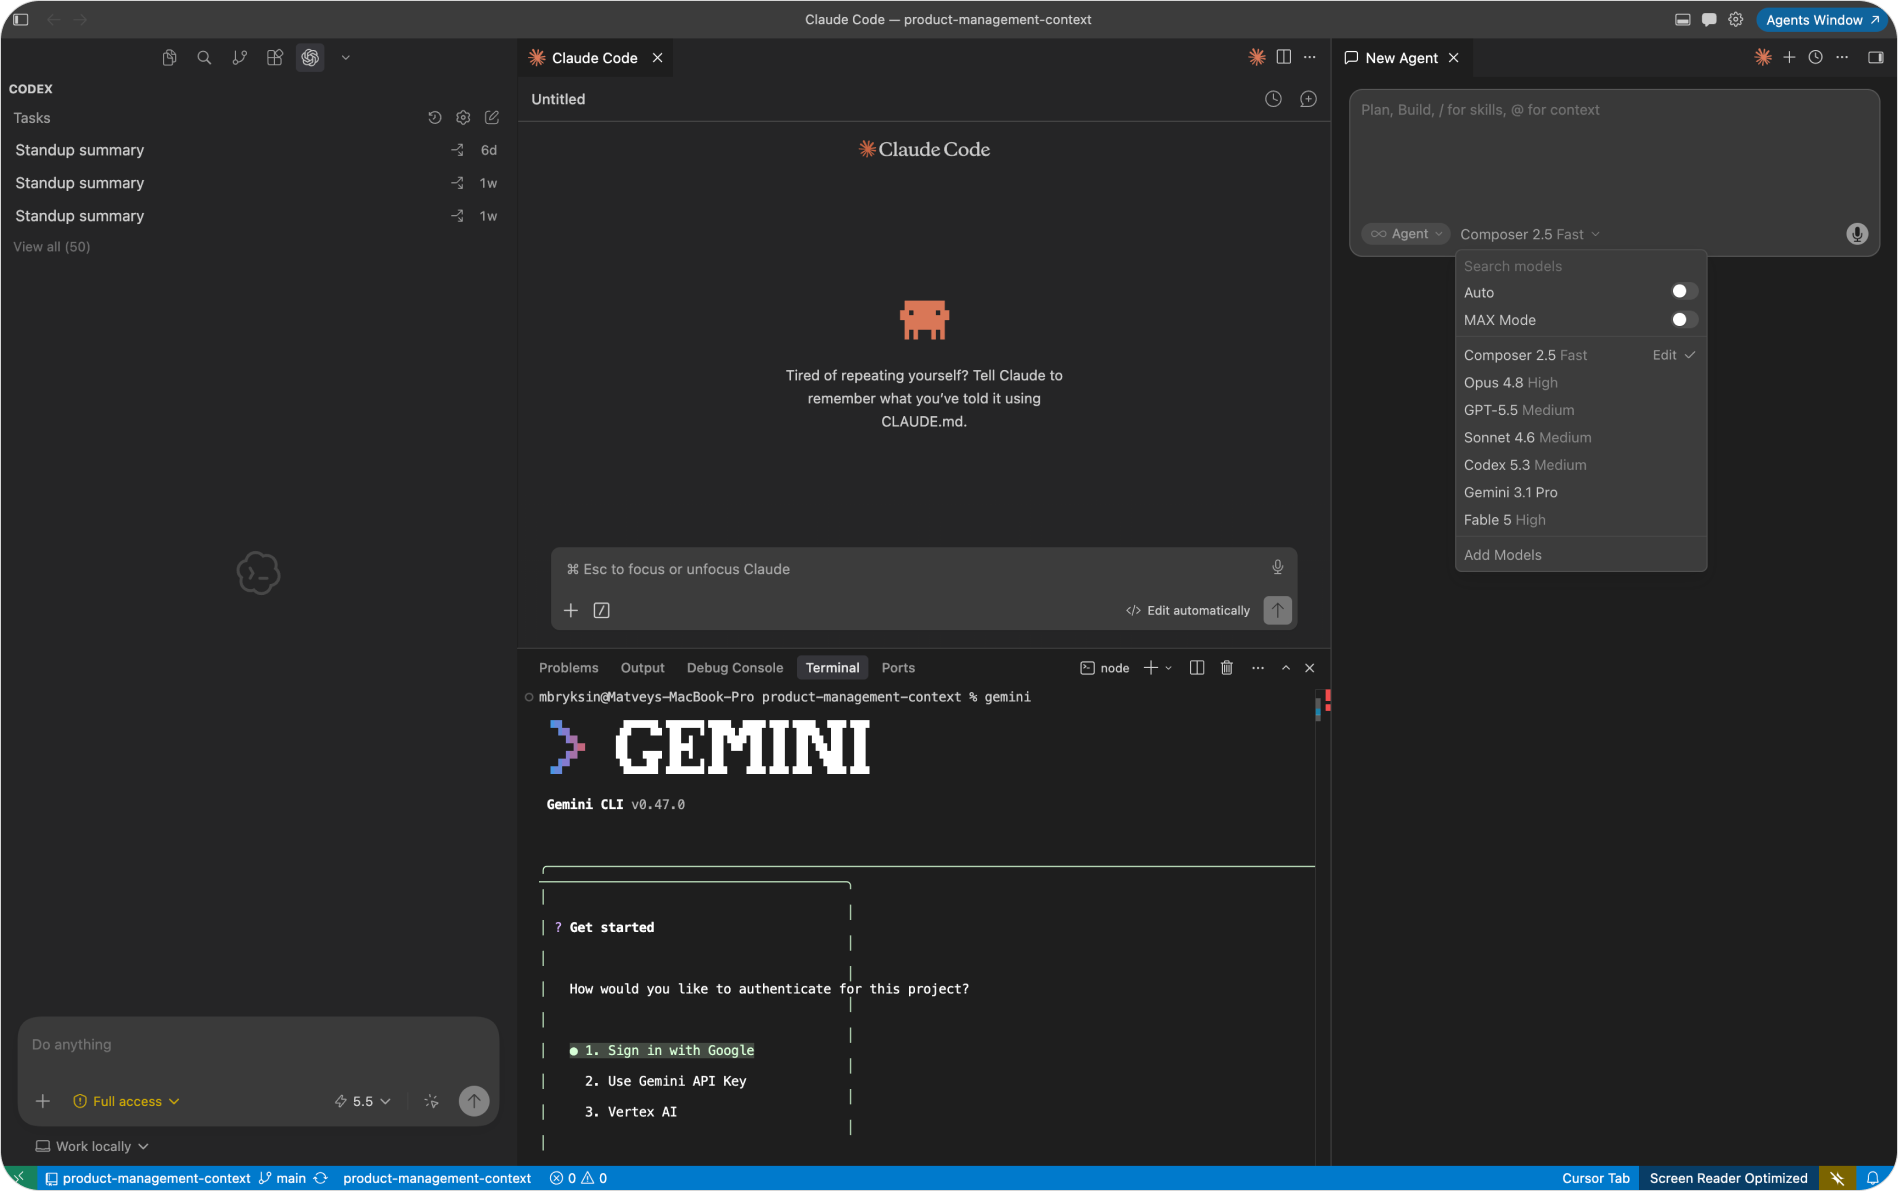Choose Opus 4.8 High model
Screen dimensions: 1898x1191
pos(1580,383)
